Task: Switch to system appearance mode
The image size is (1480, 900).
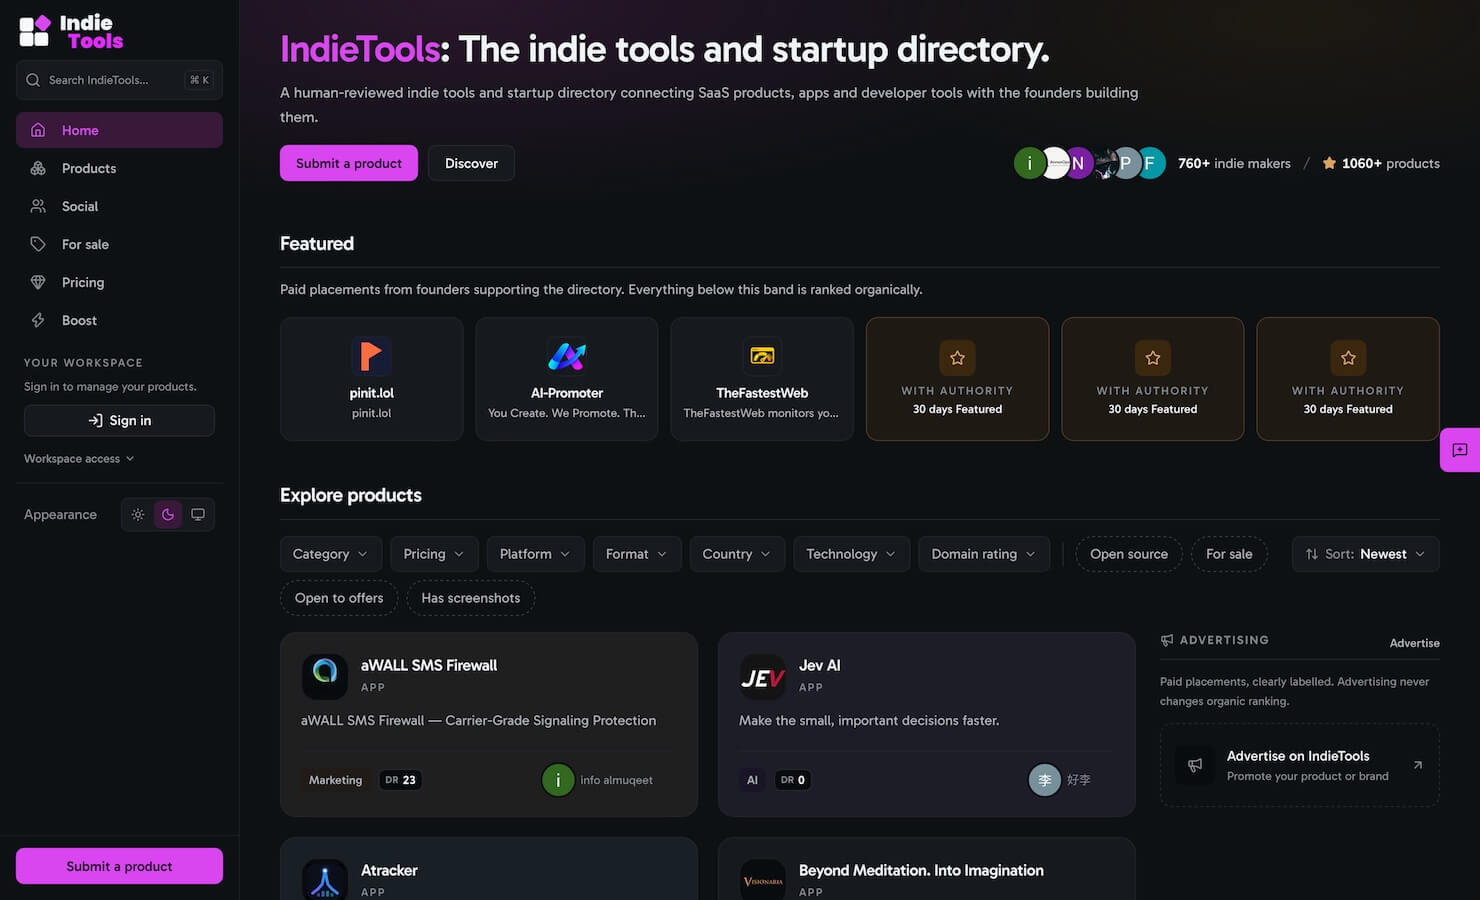Action: [198, 514]
